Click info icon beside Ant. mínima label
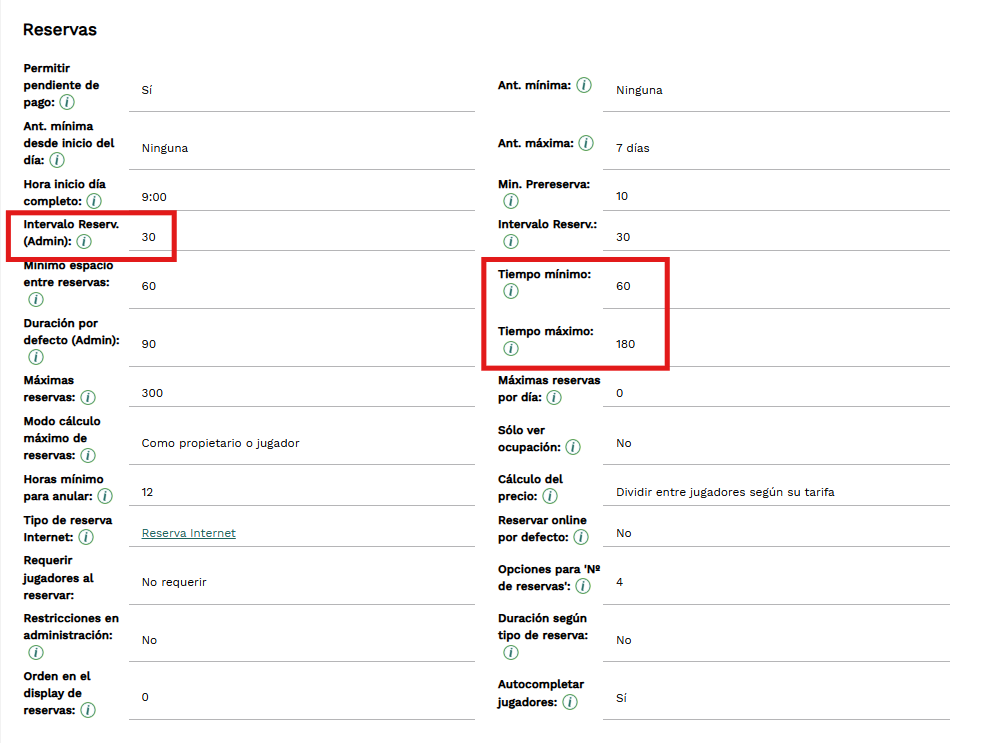Screen dimensions: 998x743 click(x=584, y=86)
